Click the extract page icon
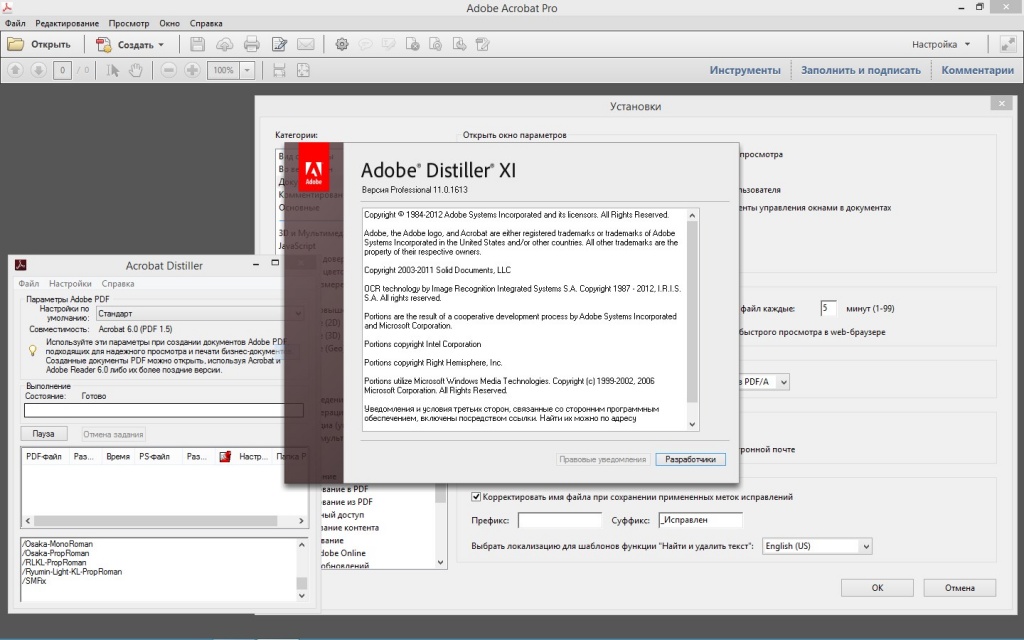 [459, 44]
